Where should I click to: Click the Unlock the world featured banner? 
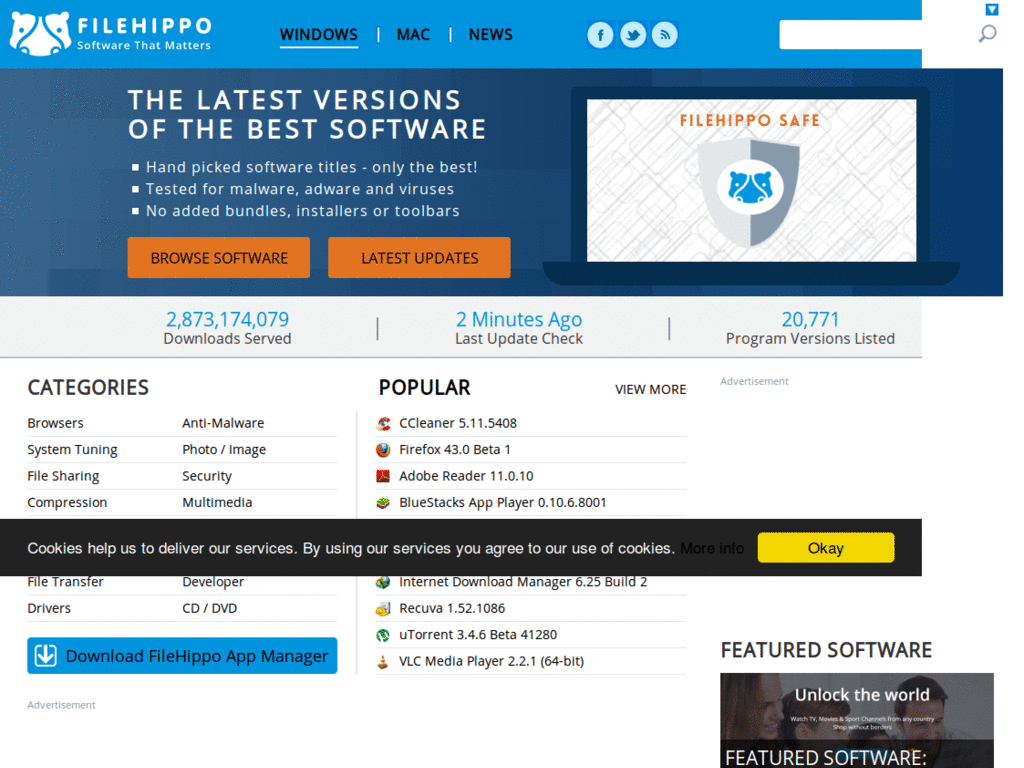(x=857, y=720)
